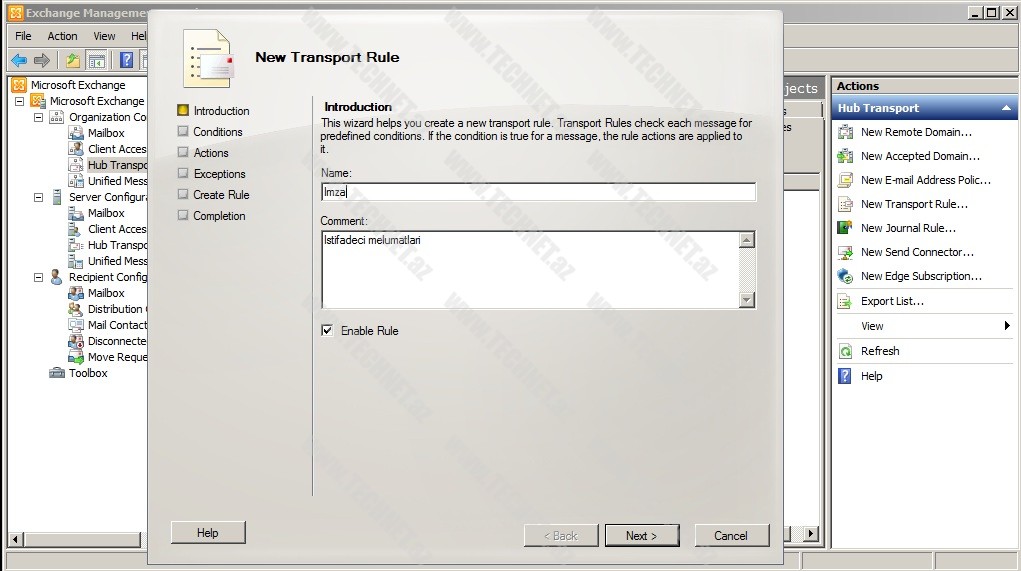Click the New Send Connector icon
Viewport: 1021px width, 571px height.
(845, 252)
